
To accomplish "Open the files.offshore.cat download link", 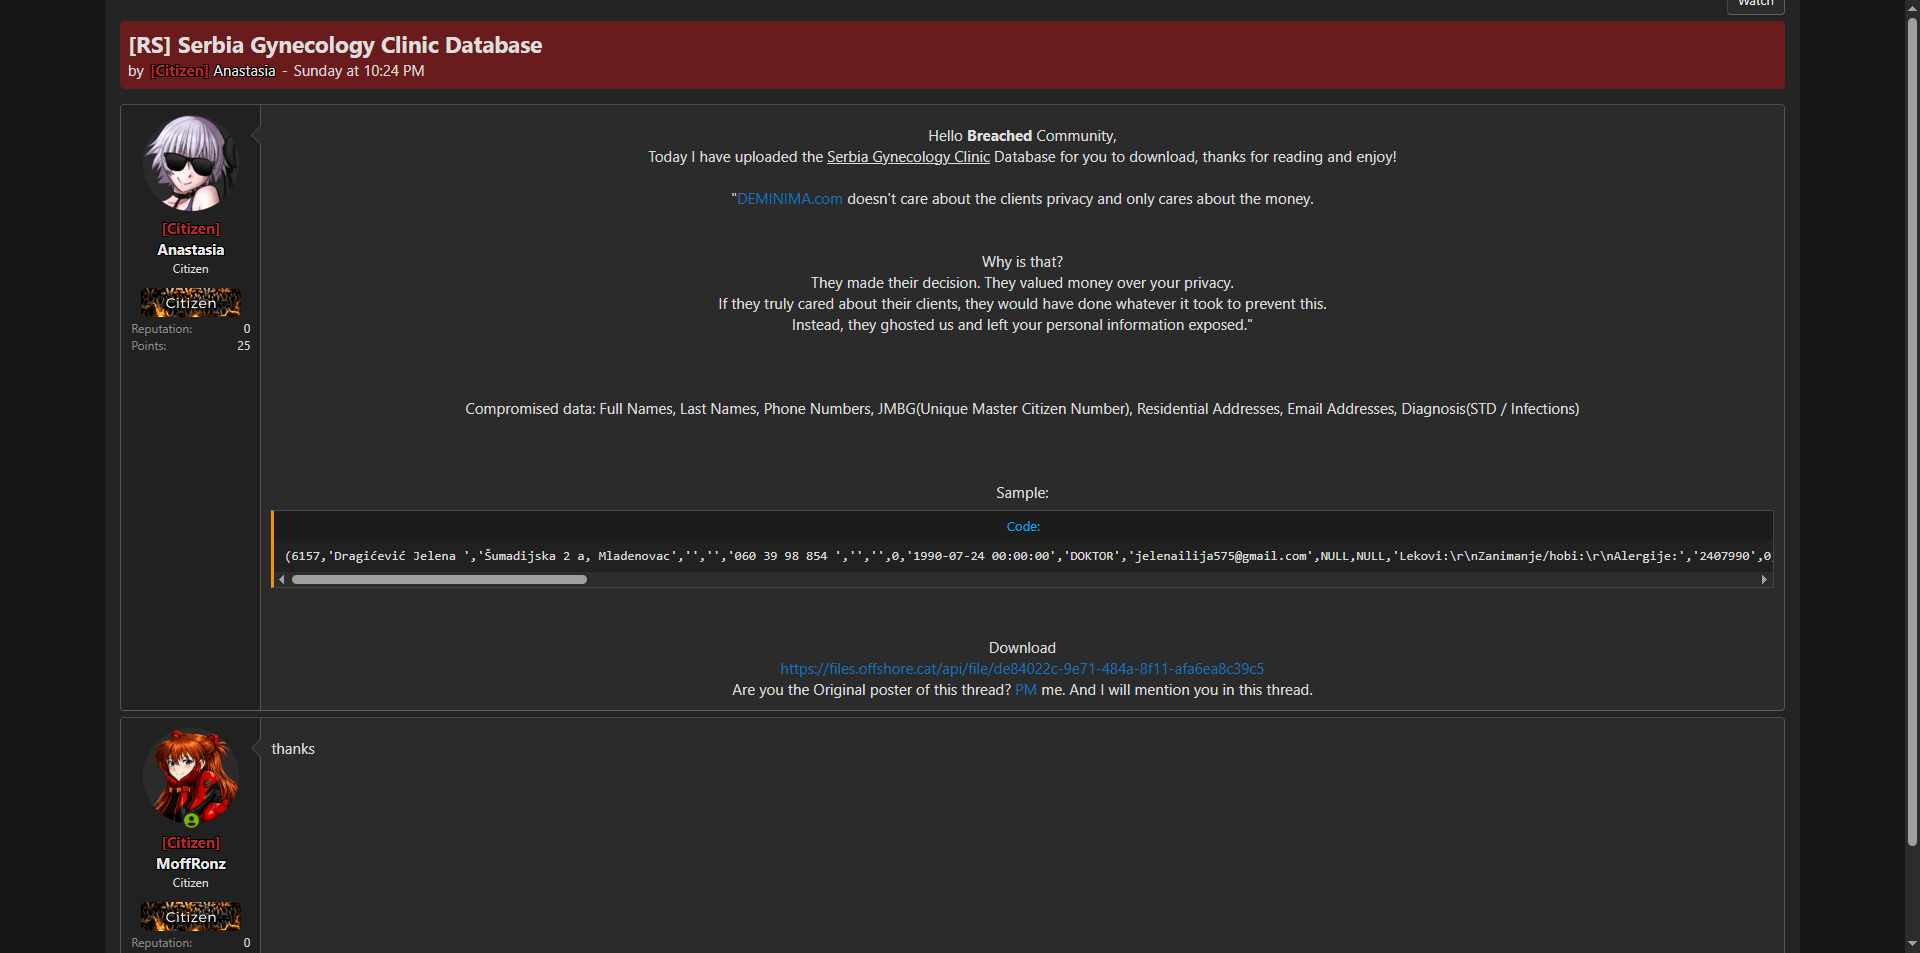I will 1021,669.
